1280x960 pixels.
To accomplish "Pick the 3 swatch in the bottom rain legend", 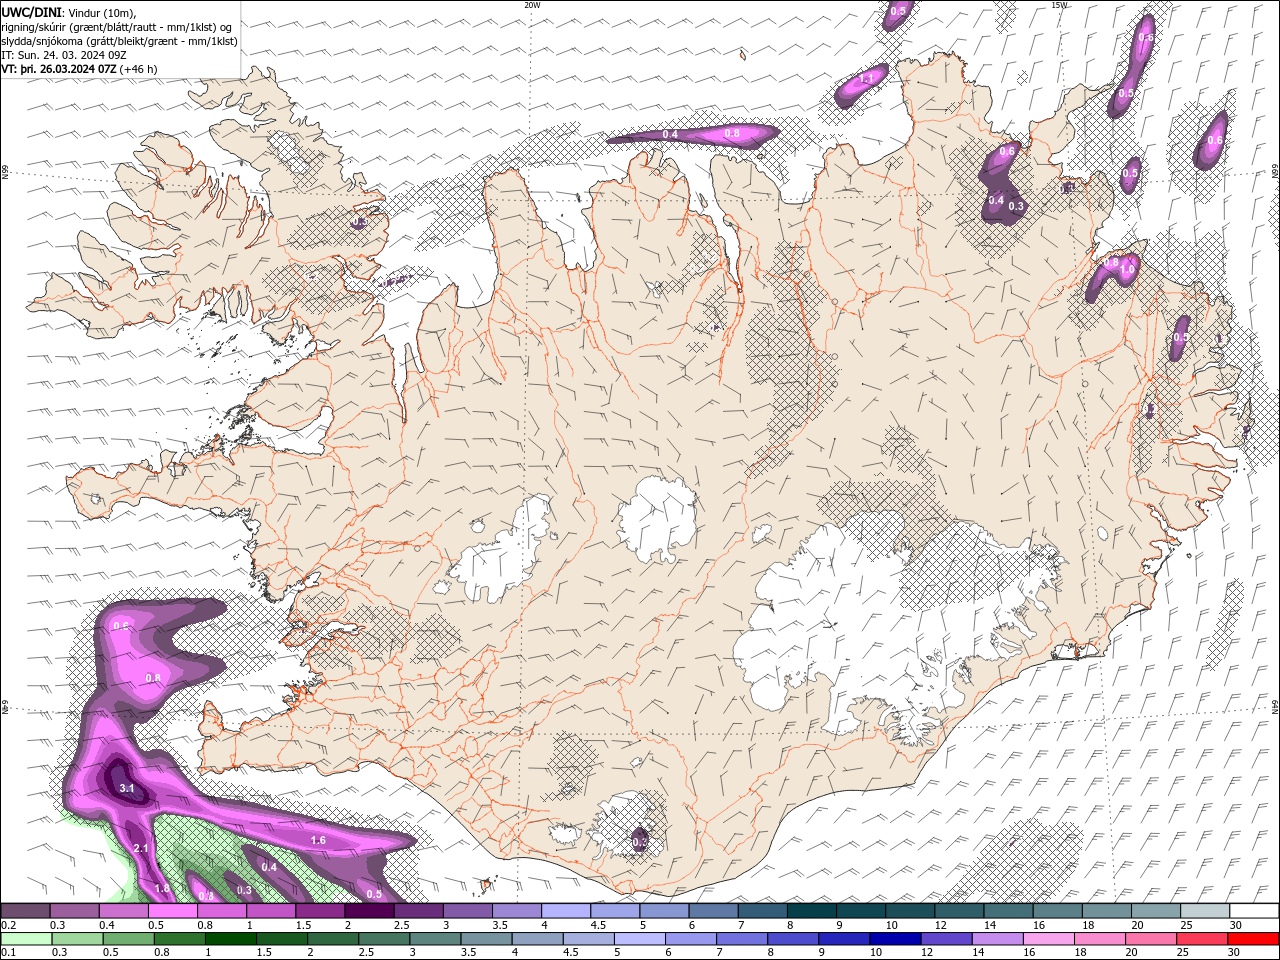I will click(x=433, y=939).
